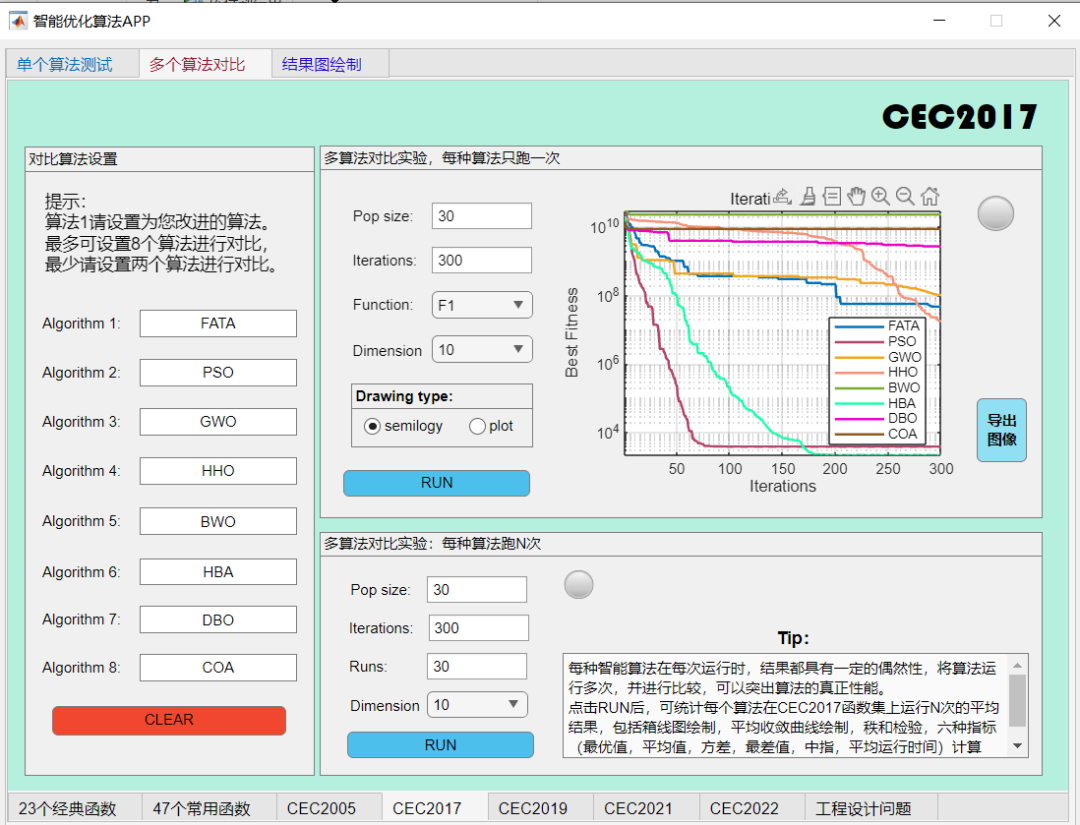Screen dimensions: 1080x825
Task: Activate the data brushing tool on the chart
Action: [807, 197]
